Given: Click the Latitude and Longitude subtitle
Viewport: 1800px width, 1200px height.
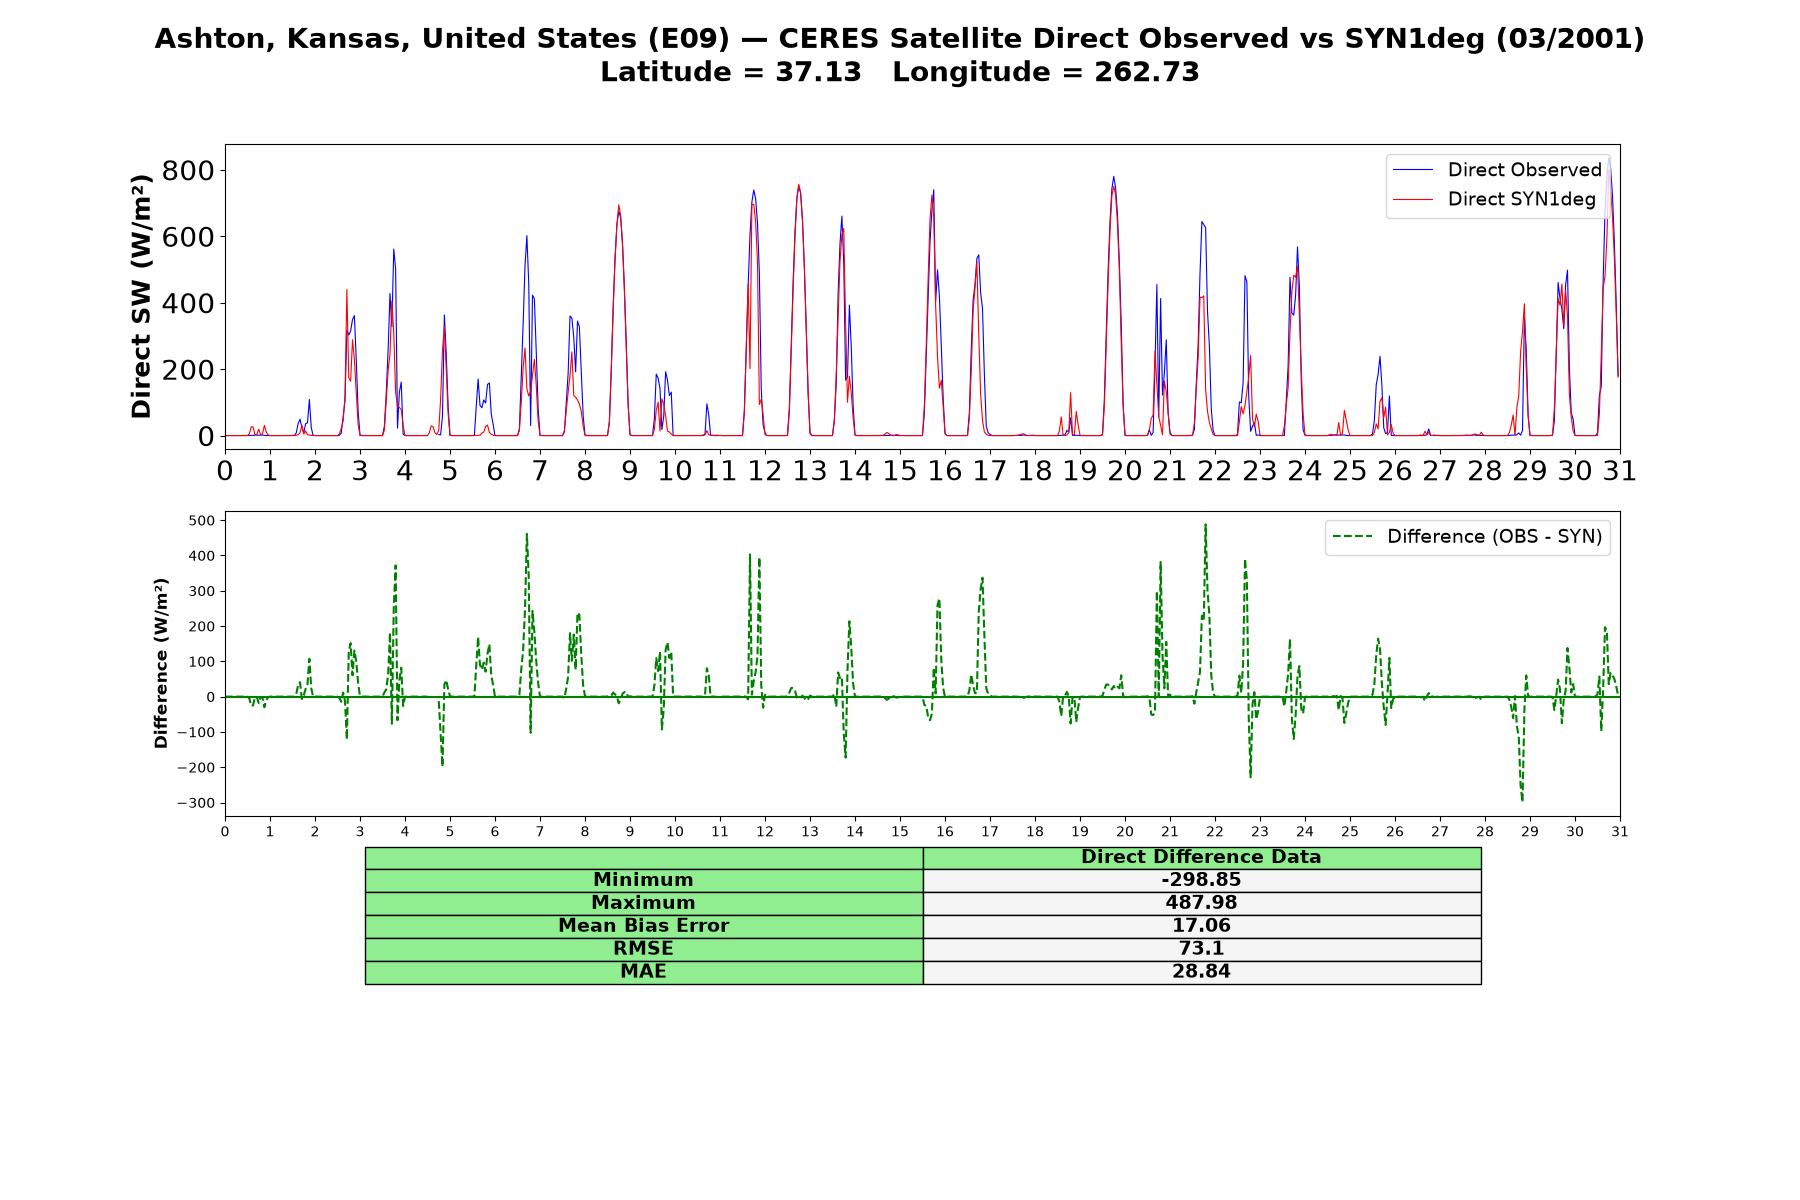Looking at the screenshot, I should [x=899, y=72].
